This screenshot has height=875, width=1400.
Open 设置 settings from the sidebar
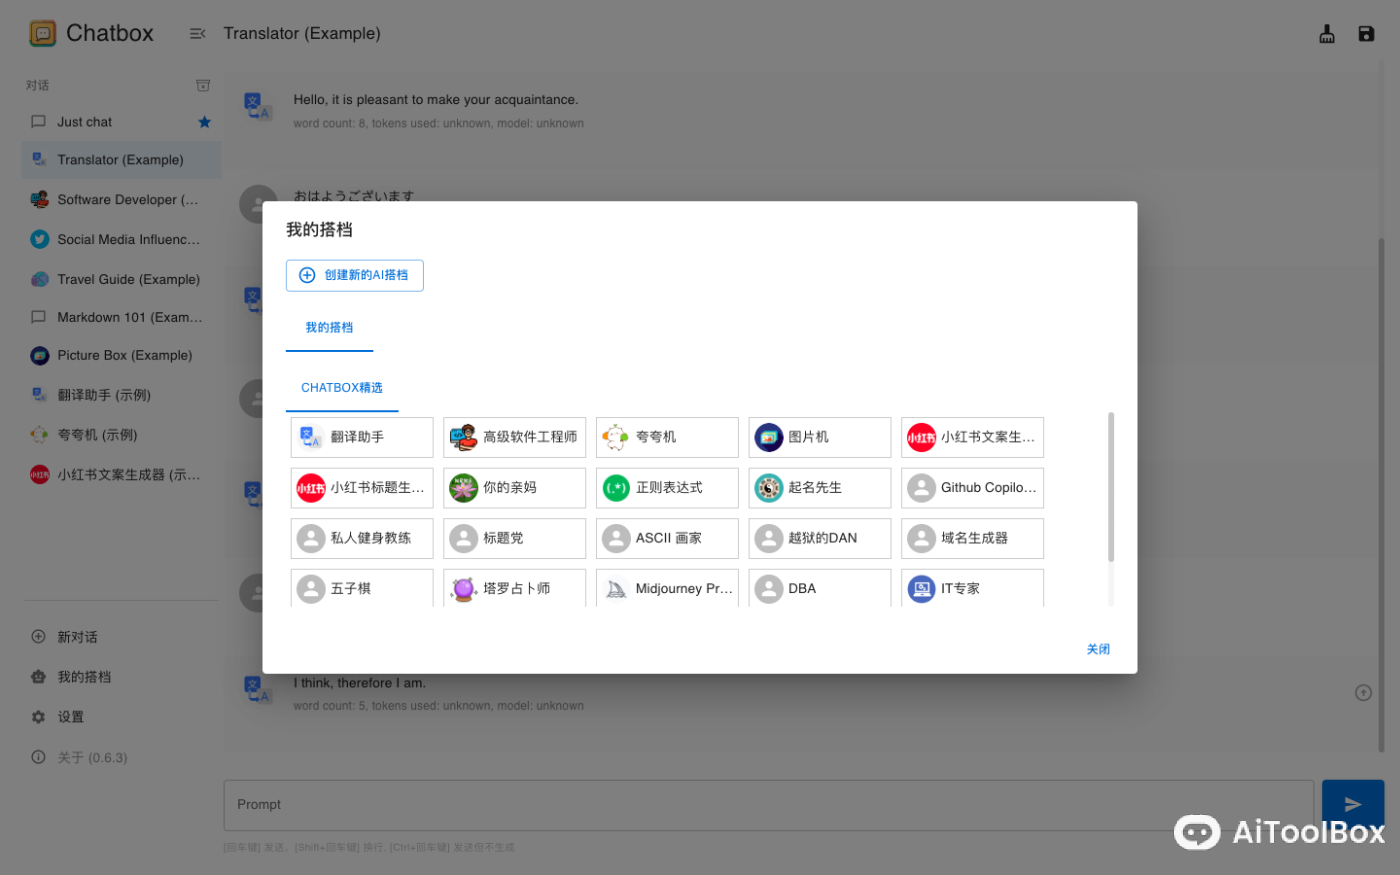[x=60, y=716]
